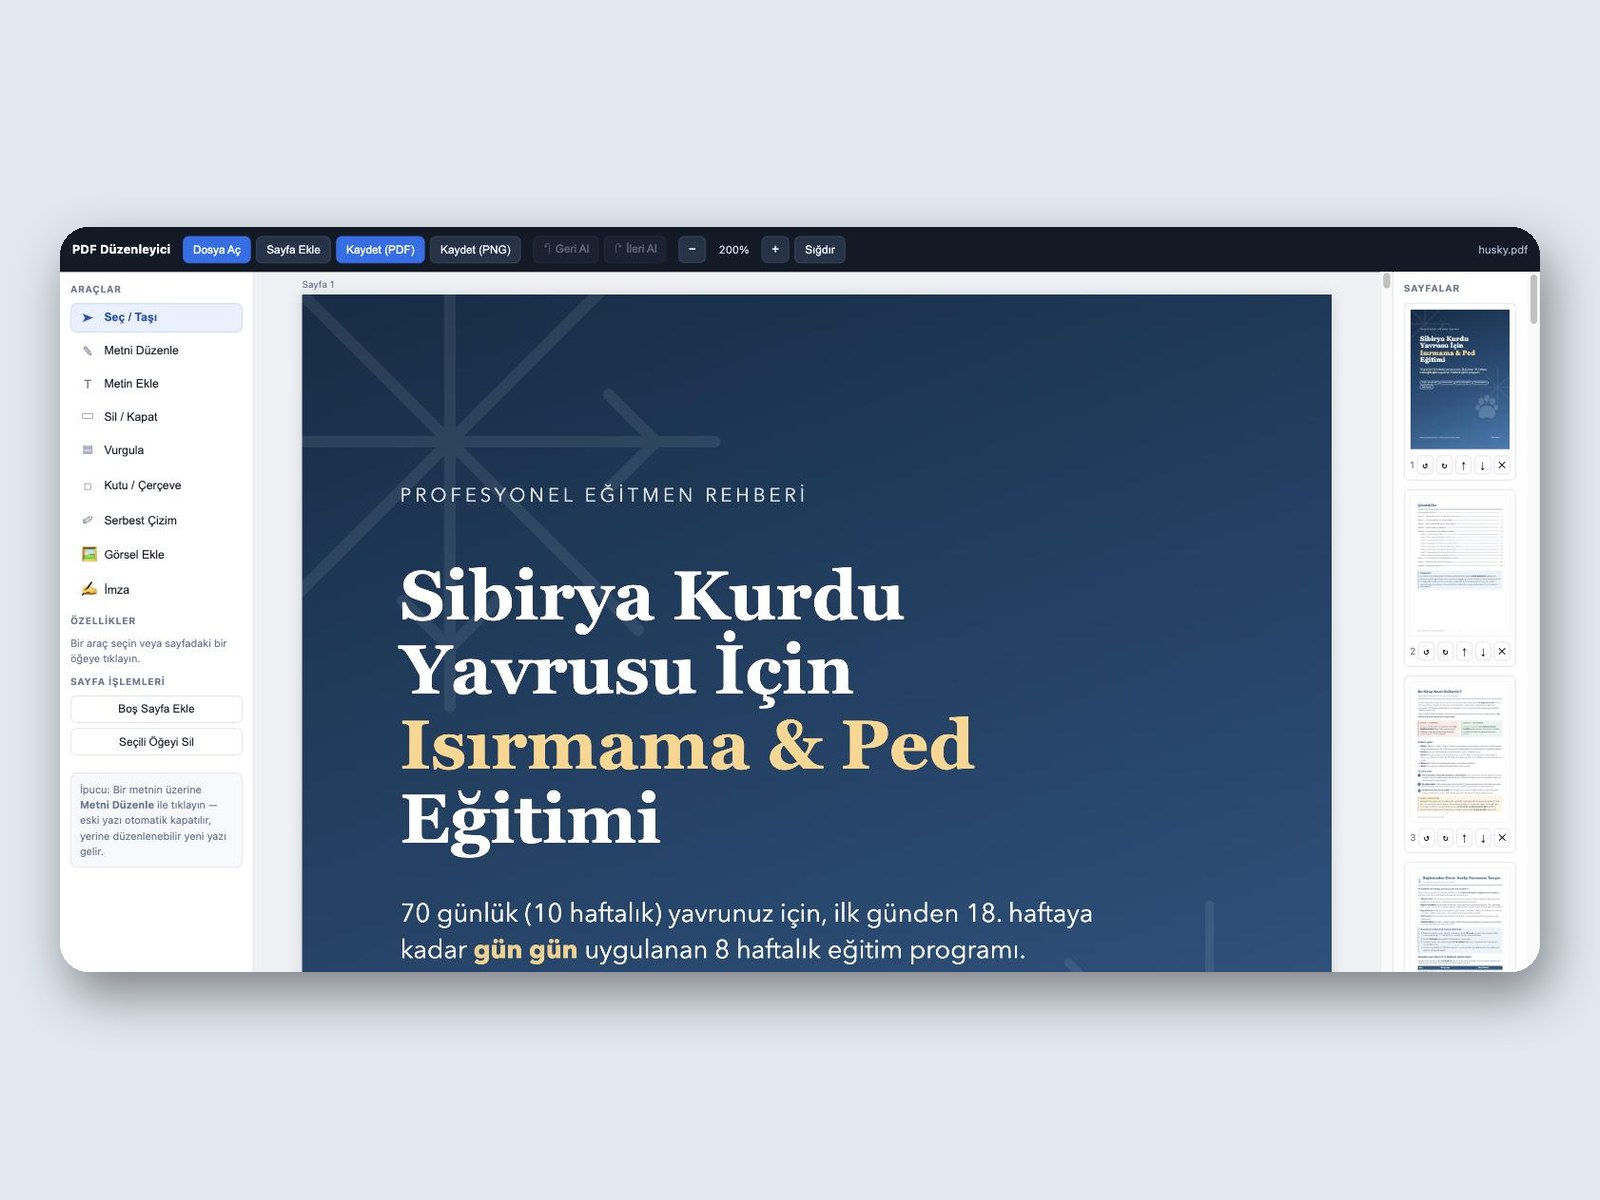
Task: Move page 2 down
Action: coord(1483,651)
